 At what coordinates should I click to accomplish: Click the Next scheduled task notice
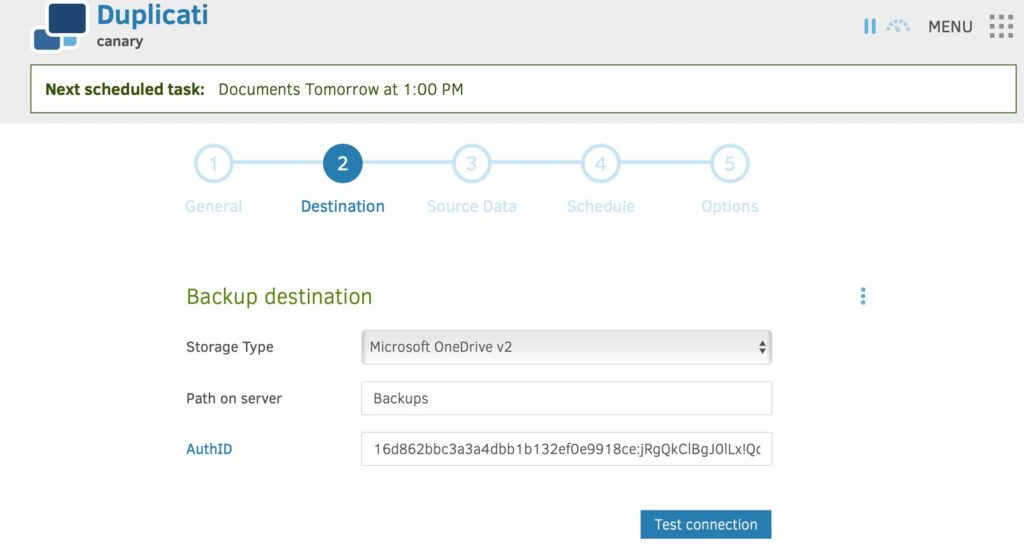(523, 89)
